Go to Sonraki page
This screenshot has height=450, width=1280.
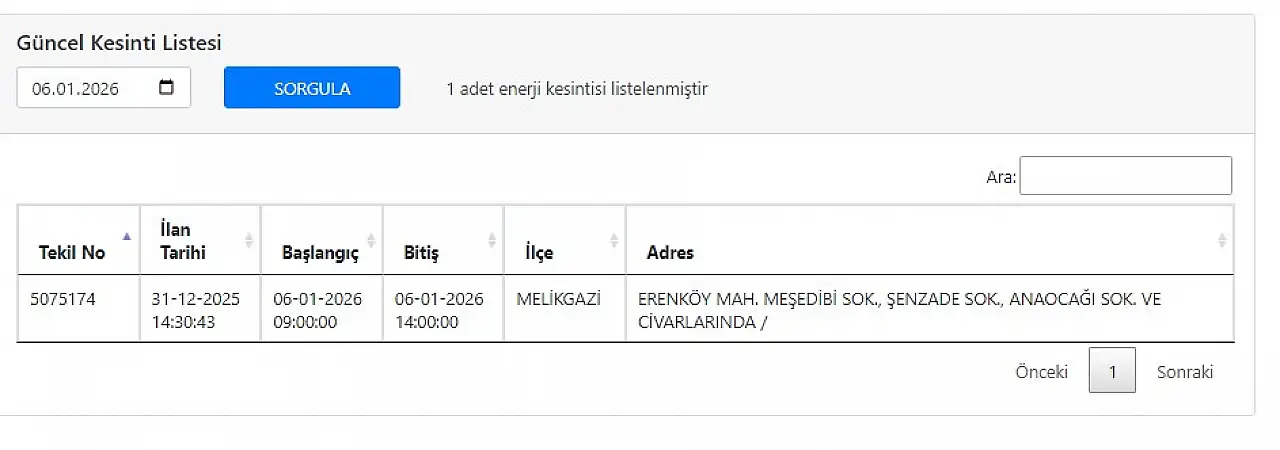click(1185, 372)
